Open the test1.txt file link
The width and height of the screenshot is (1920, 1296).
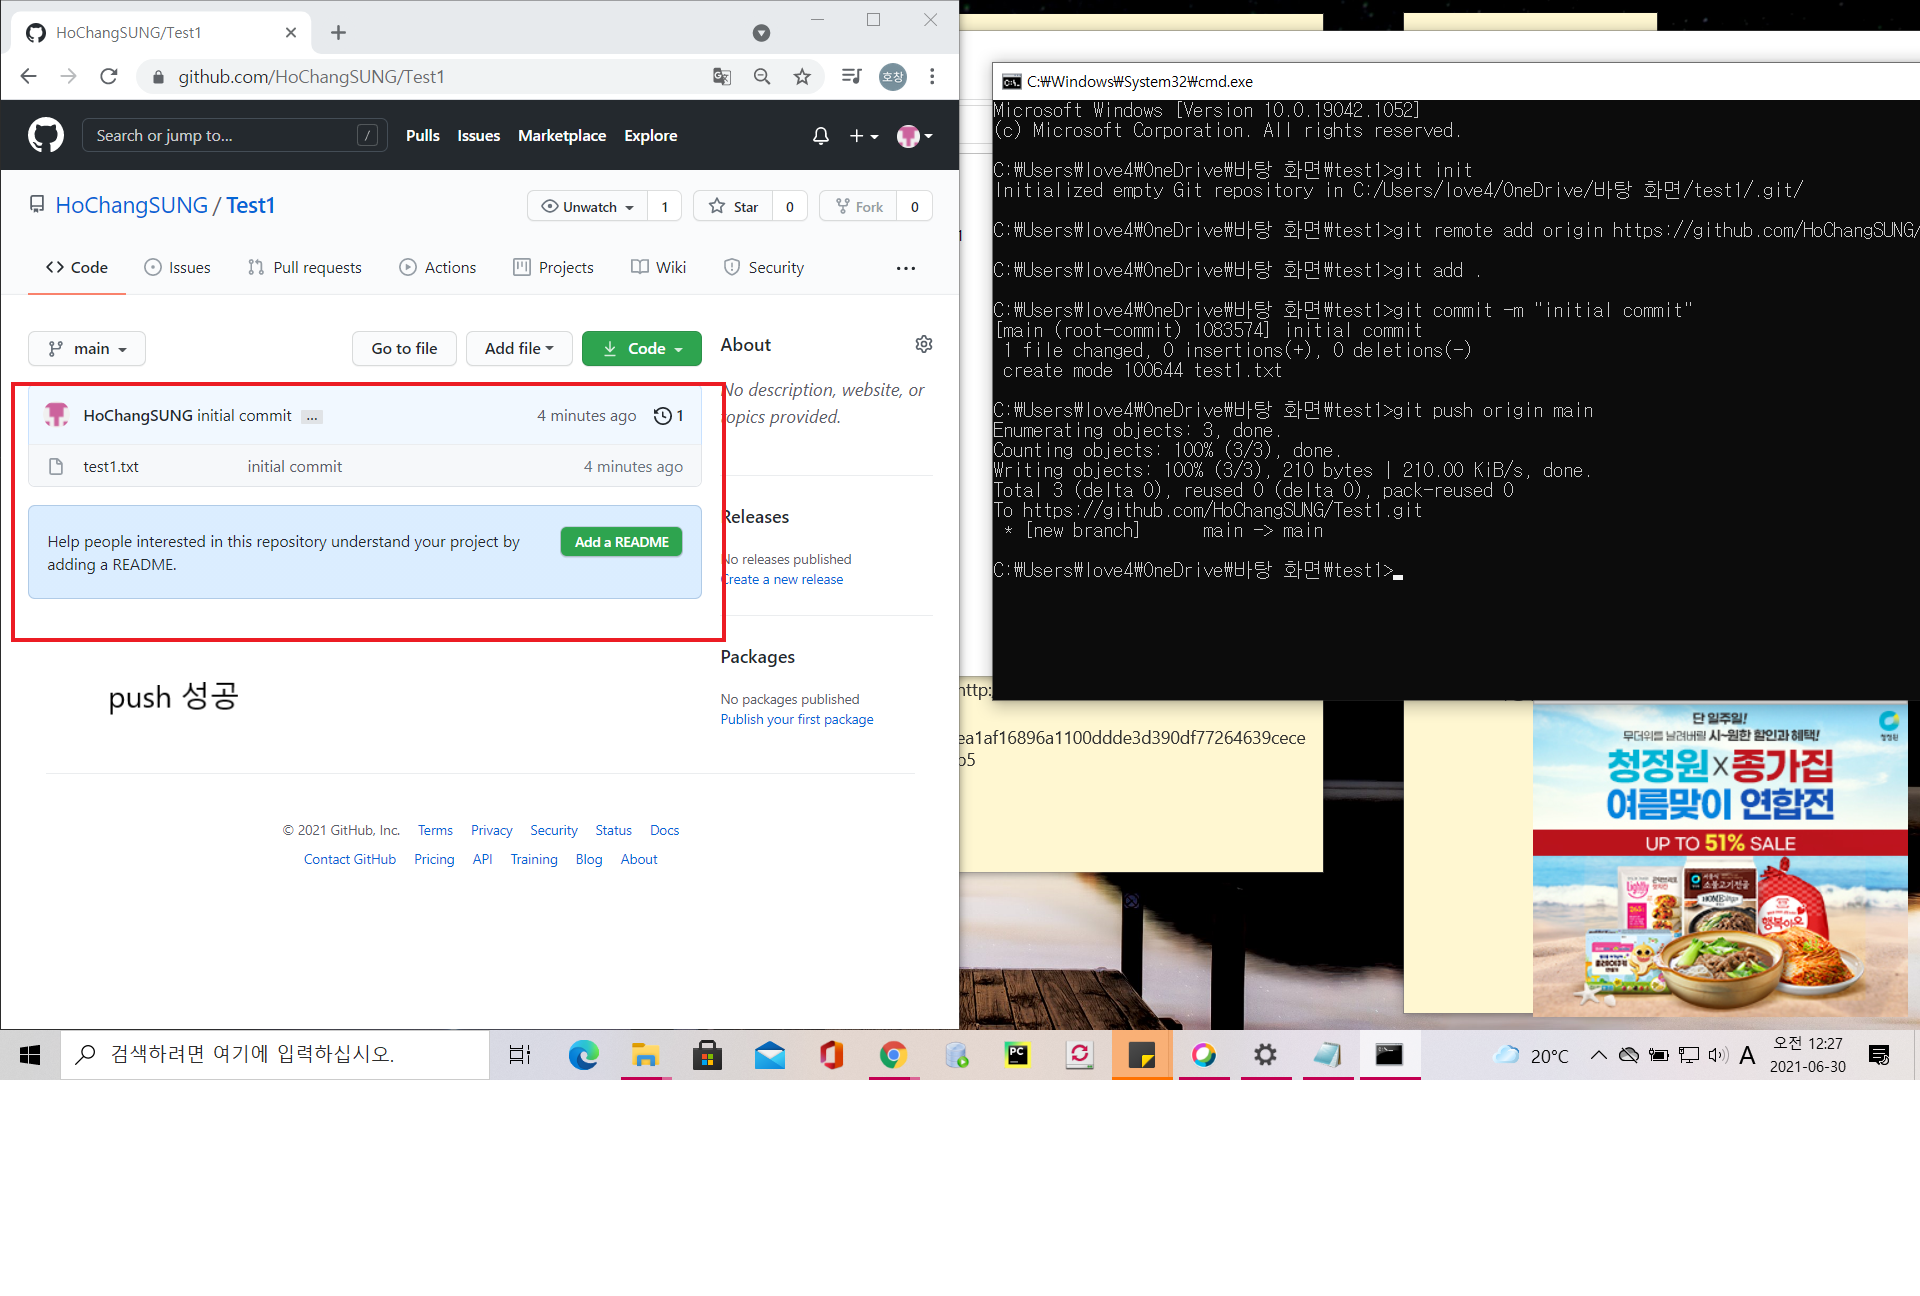point(111,466)
